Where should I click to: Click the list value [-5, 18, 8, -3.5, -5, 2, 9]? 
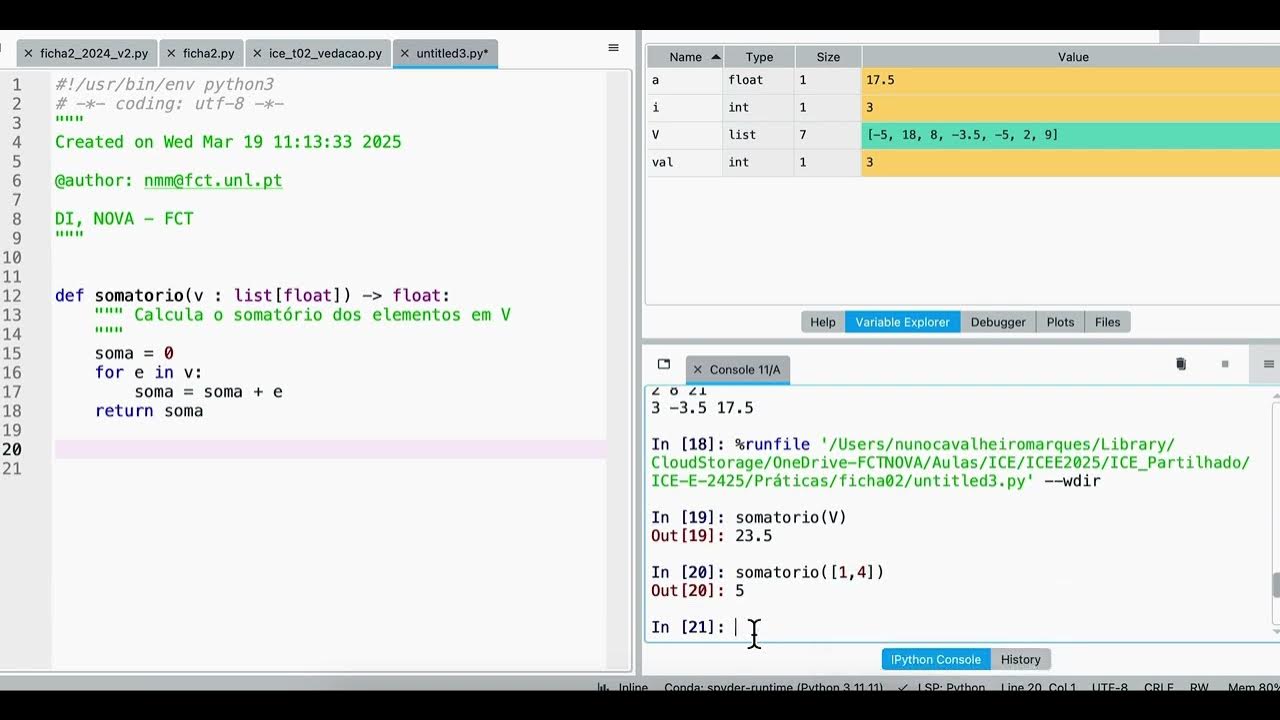click(x=1071, y=135)
